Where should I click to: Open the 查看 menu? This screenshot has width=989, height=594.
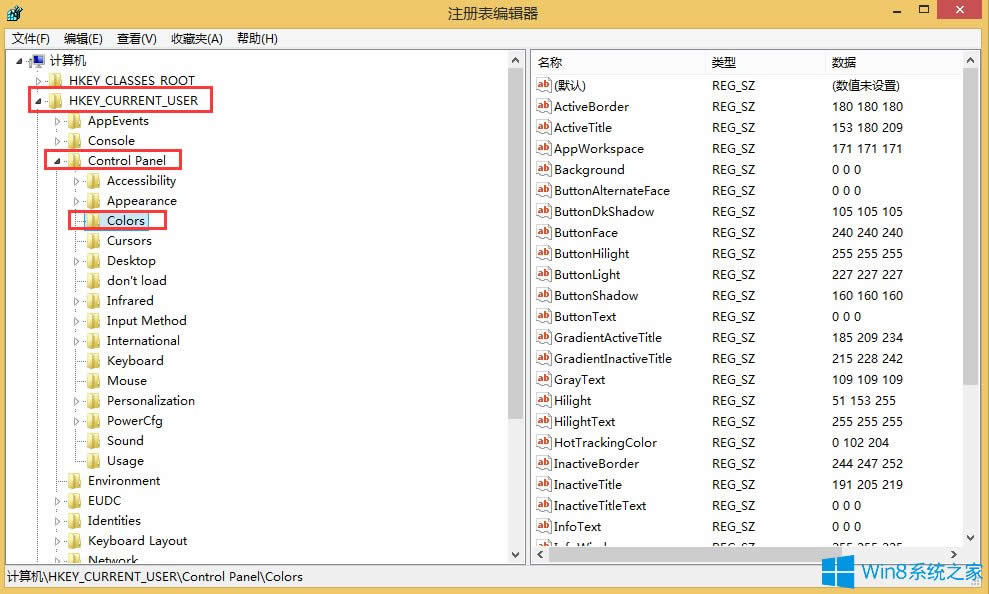point(136,38)
